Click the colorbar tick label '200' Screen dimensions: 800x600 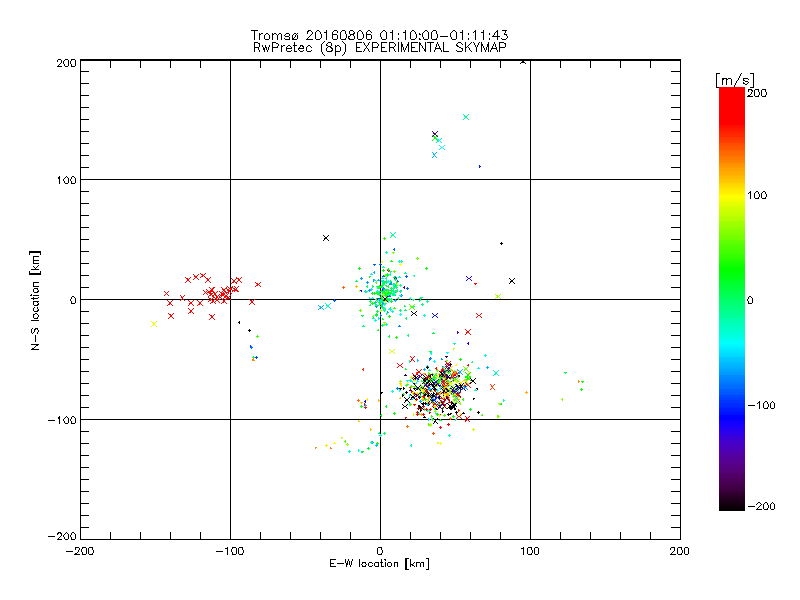click(x=757, y=93)
